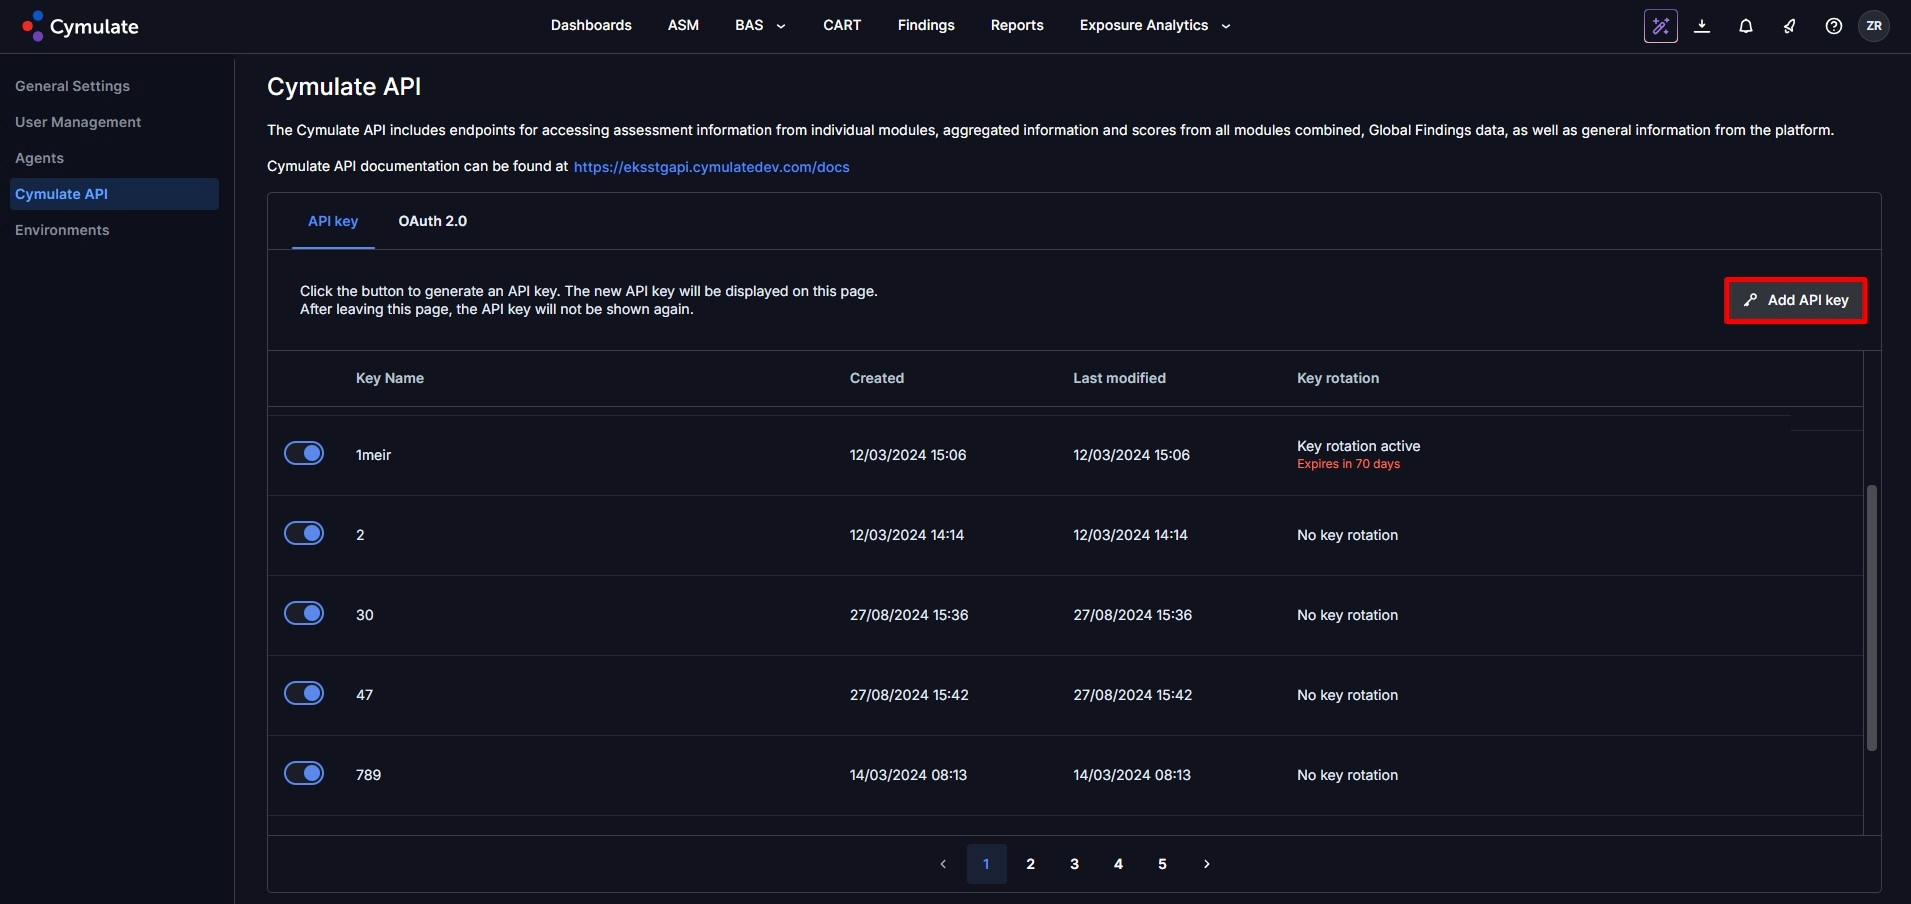
Task: Click the Cymulate logo
Action: pos(80,26)
